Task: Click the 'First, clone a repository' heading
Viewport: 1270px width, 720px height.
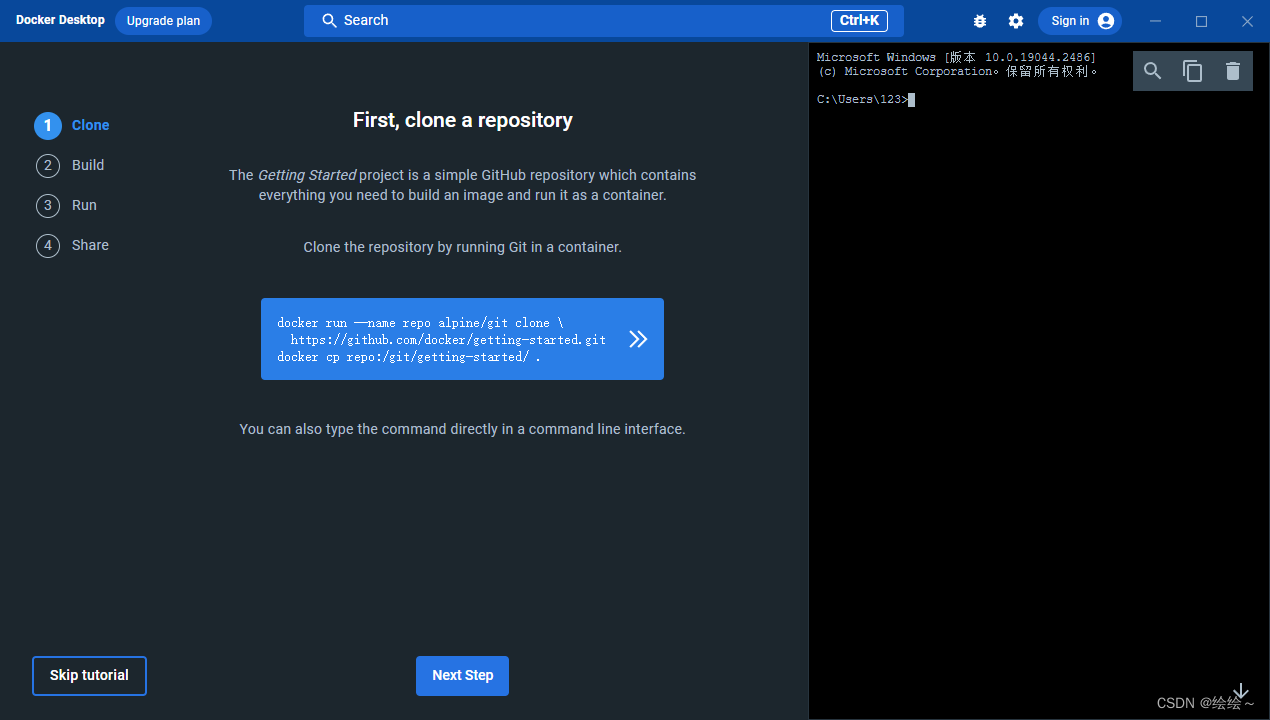Action: click(x=463, y=120)
